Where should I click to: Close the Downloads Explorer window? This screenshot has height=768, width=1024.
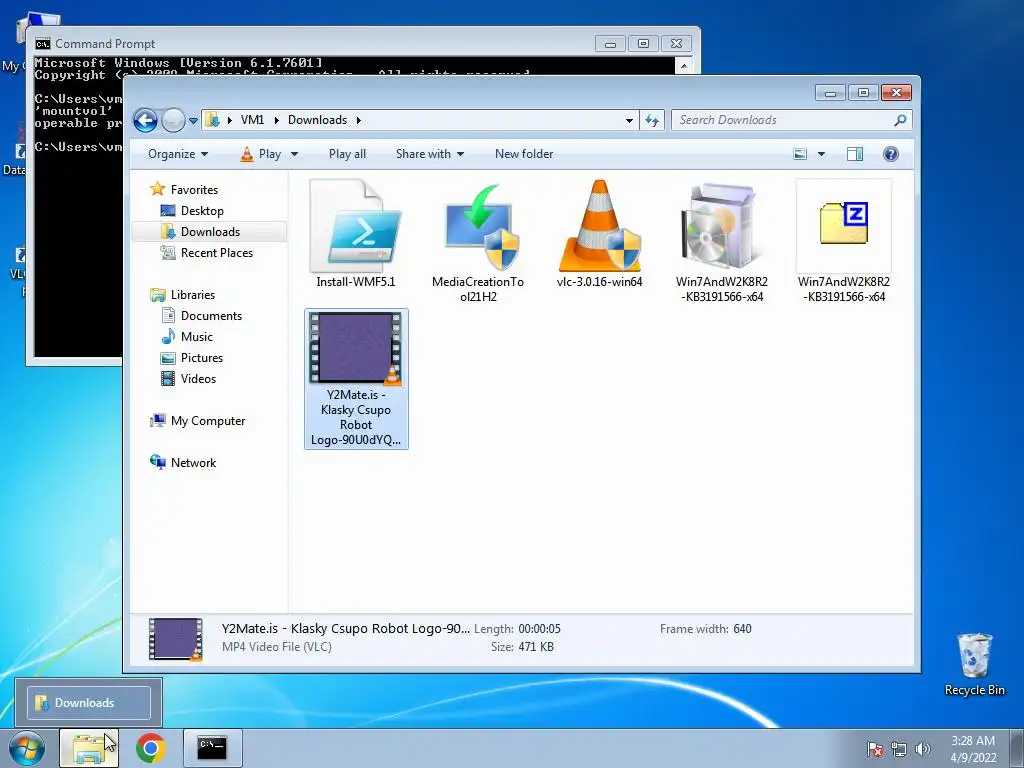click(x=896, y=93)
